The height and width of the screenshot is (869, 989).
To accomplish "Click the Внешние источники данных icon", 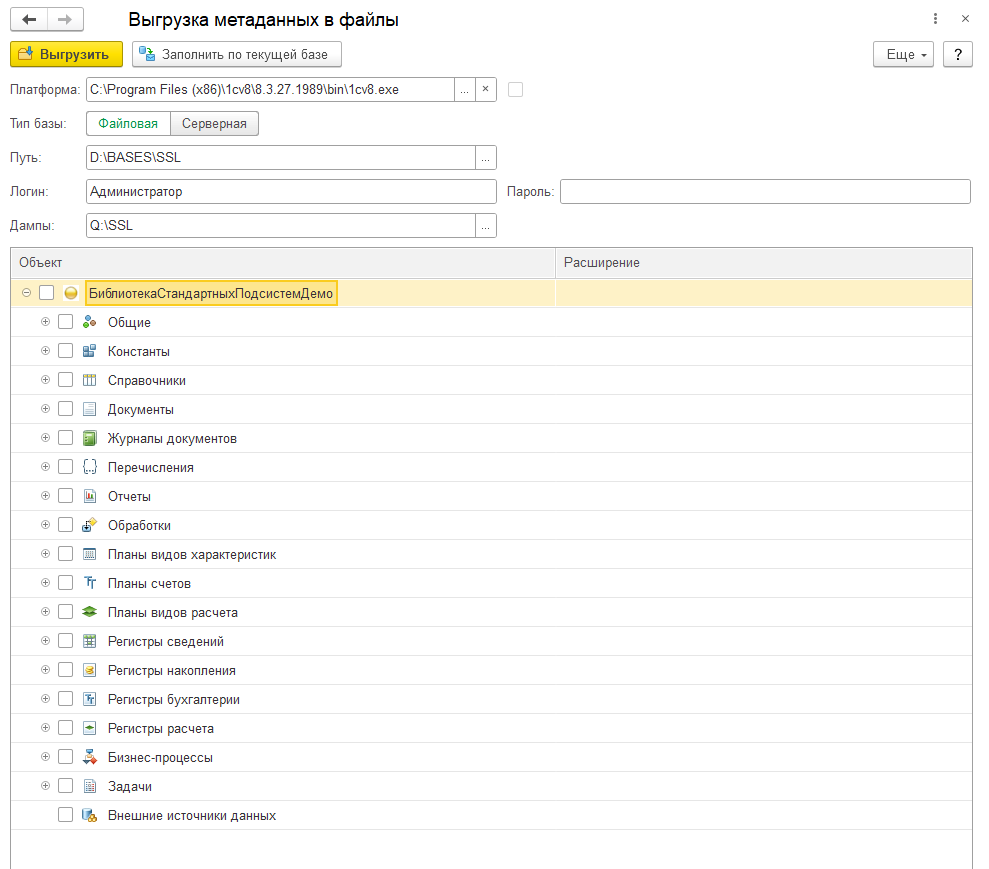I will pos(89,815).
